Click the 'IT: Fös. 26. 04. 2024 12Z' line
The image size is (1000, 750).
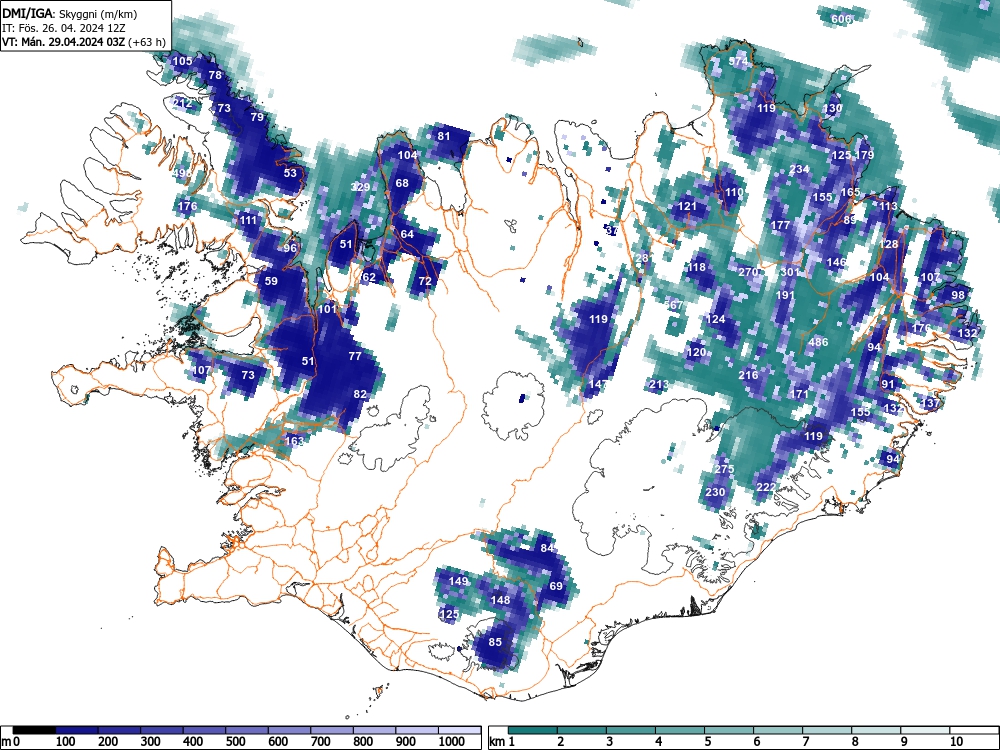point(62,28)
